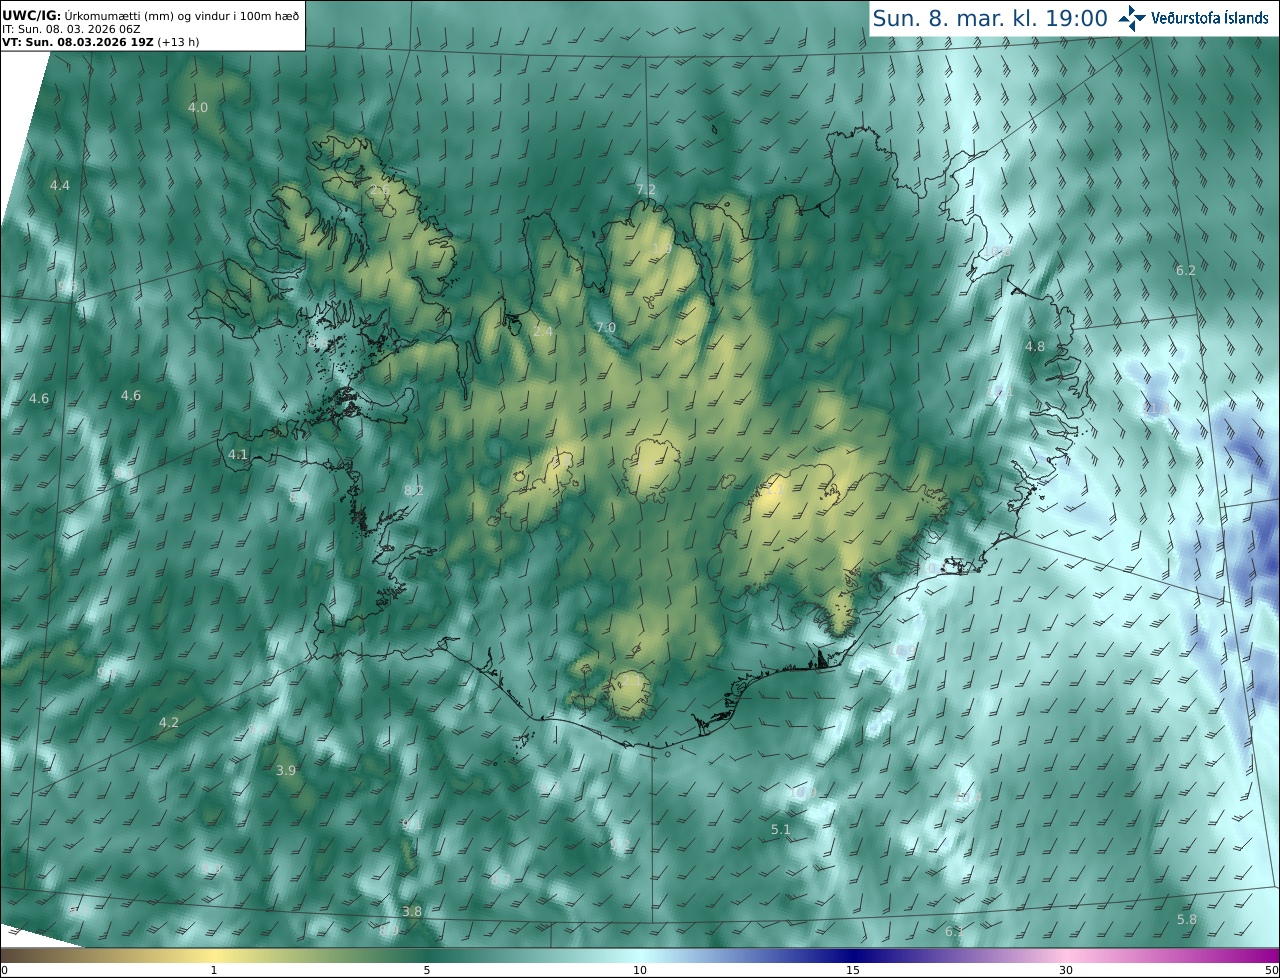This screenshot has width=1280, height=978.
Task: Click the map value 4.2
Action: [x=169, y=722]
